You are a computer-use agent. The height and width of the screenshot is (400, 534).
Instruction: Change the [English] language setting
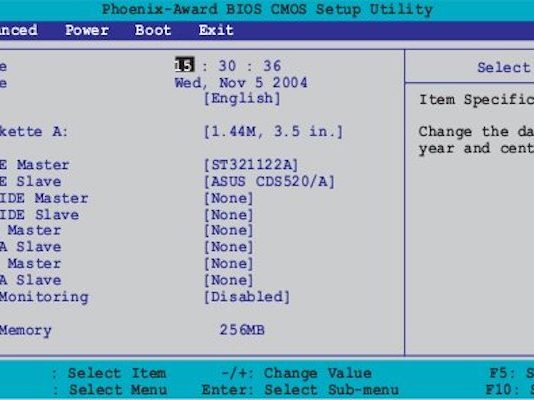point(242,99)
